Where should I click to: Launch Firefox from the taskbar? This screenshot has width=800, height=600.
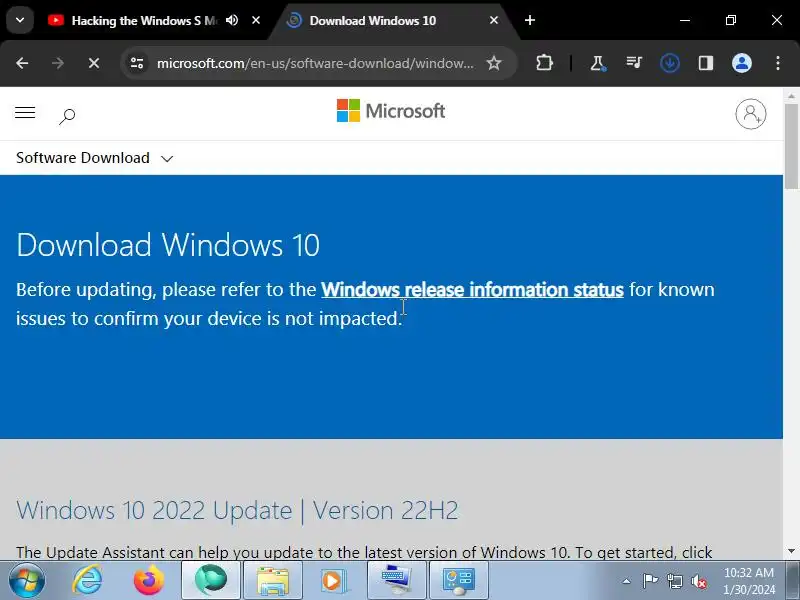coord(148,581)
